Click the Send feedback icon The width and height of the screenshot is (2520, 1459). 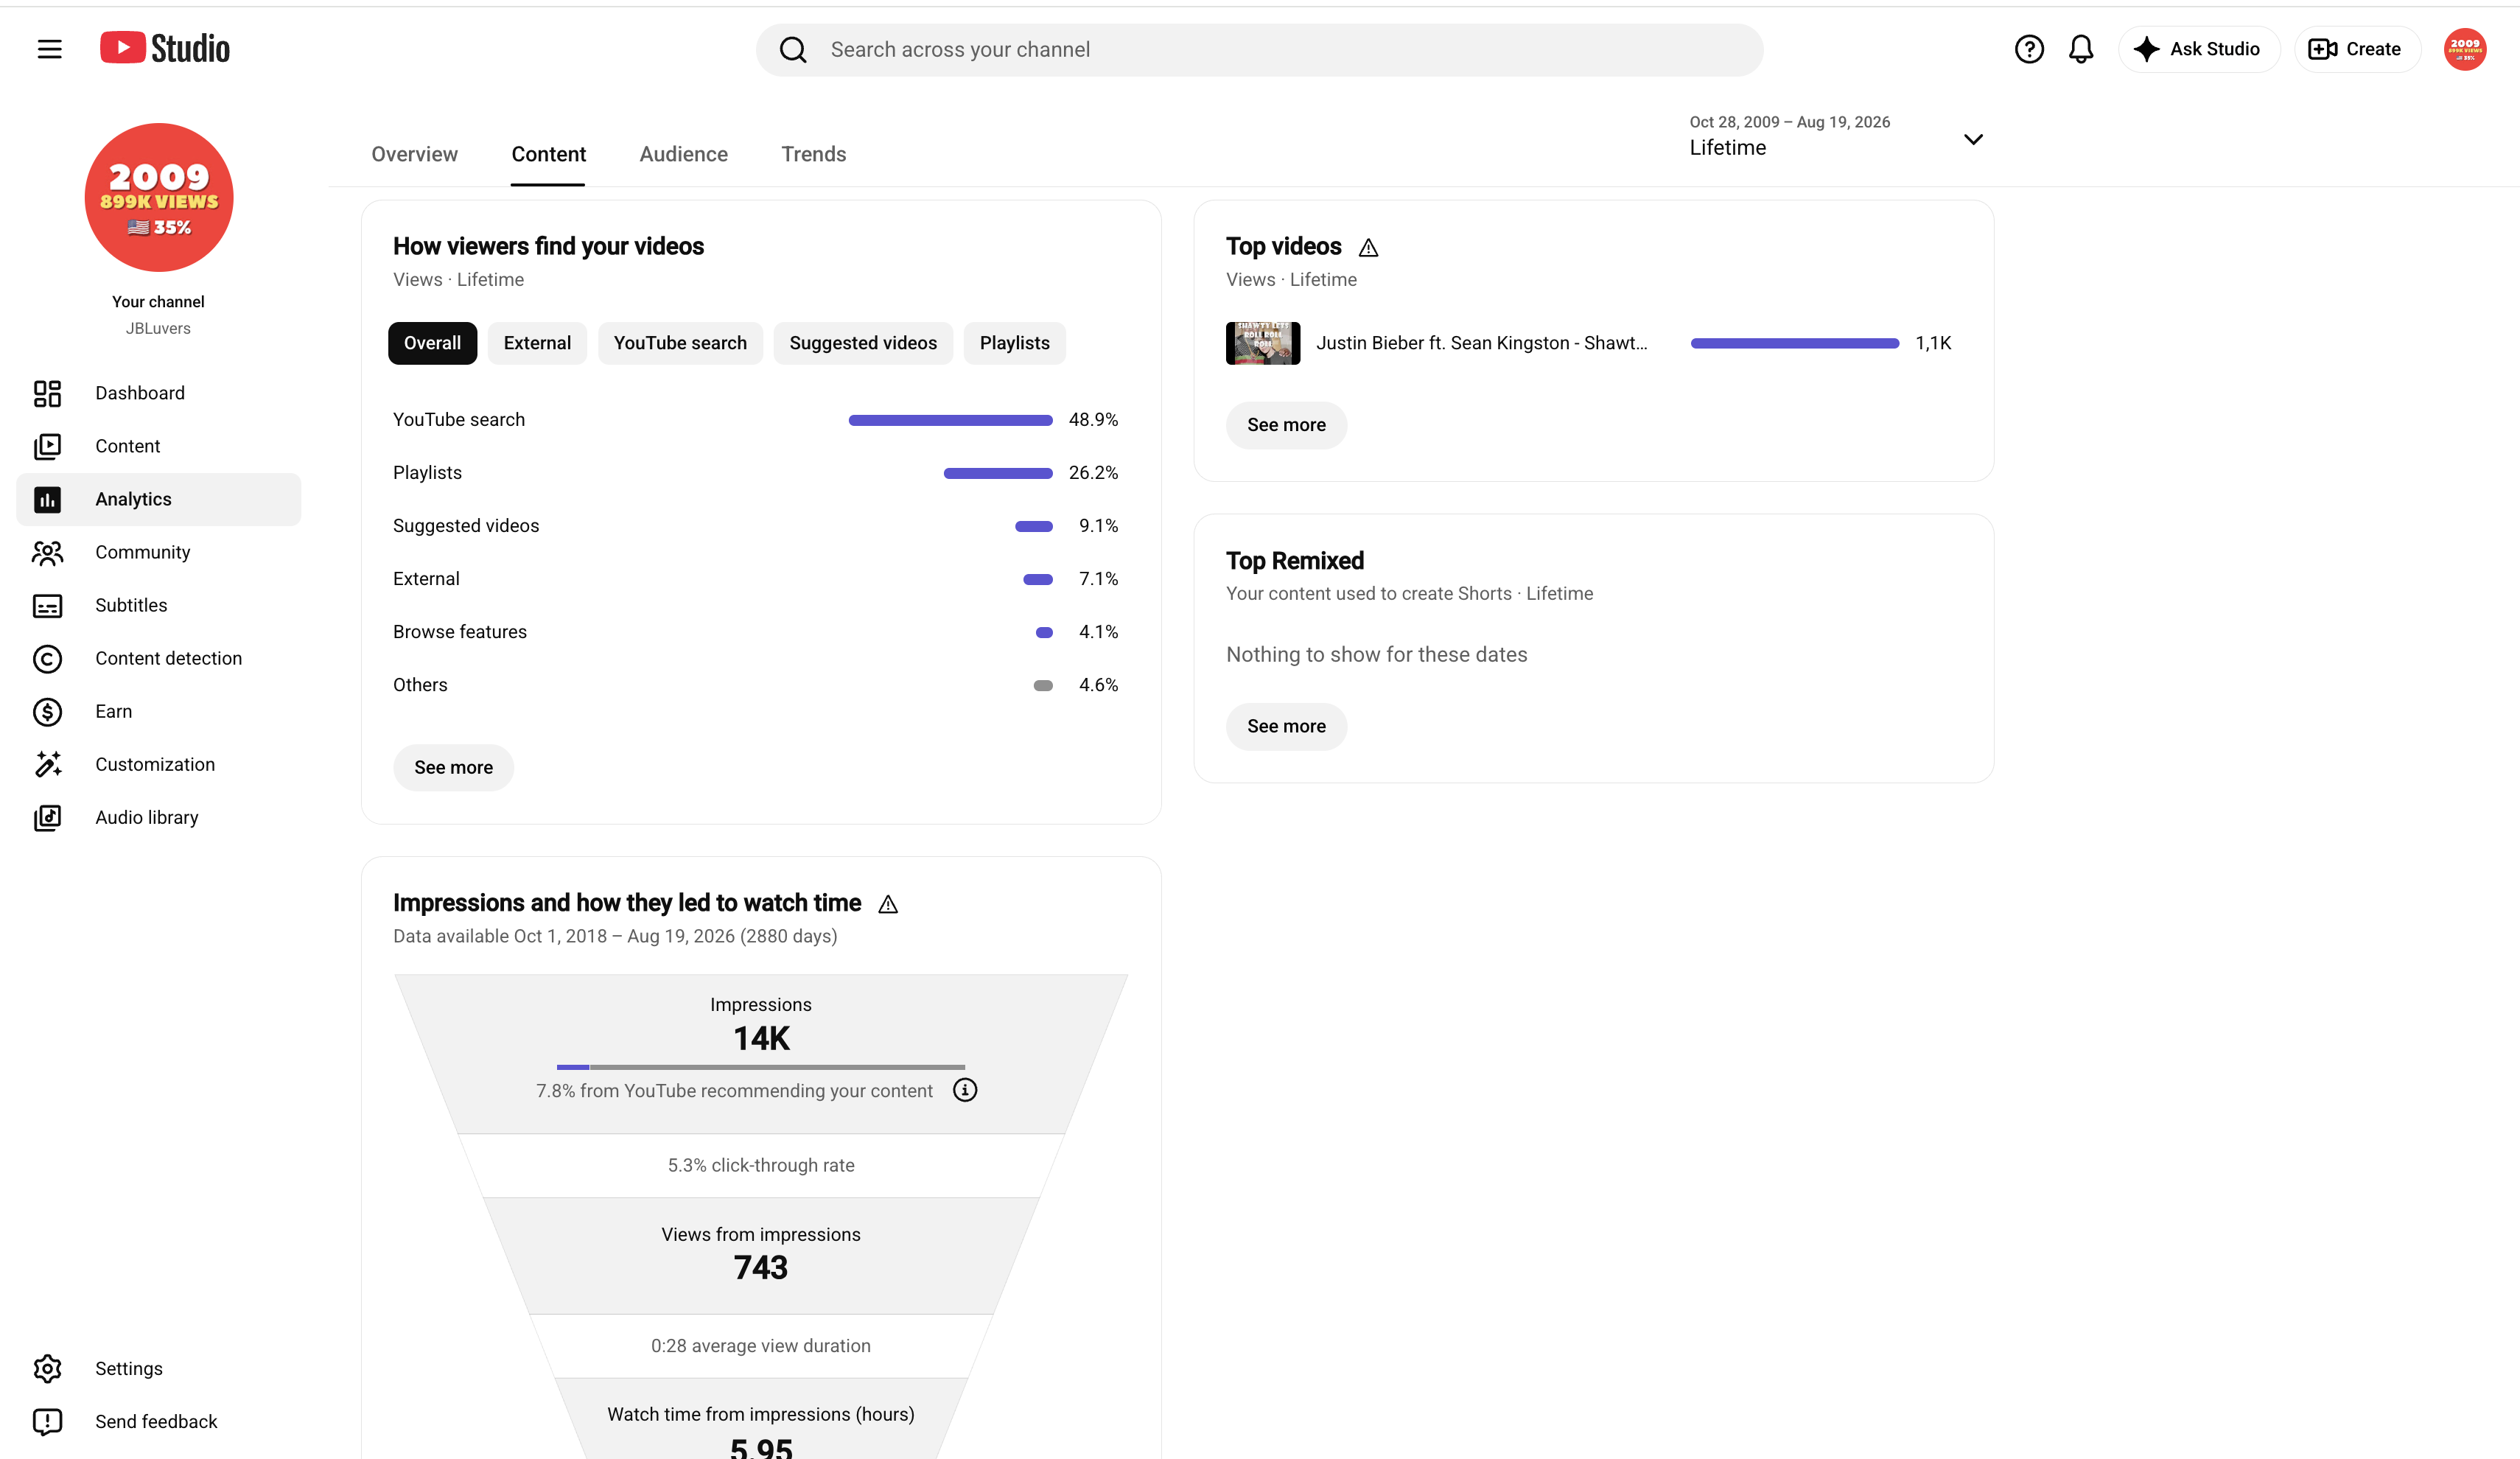tap(47, 1421)
